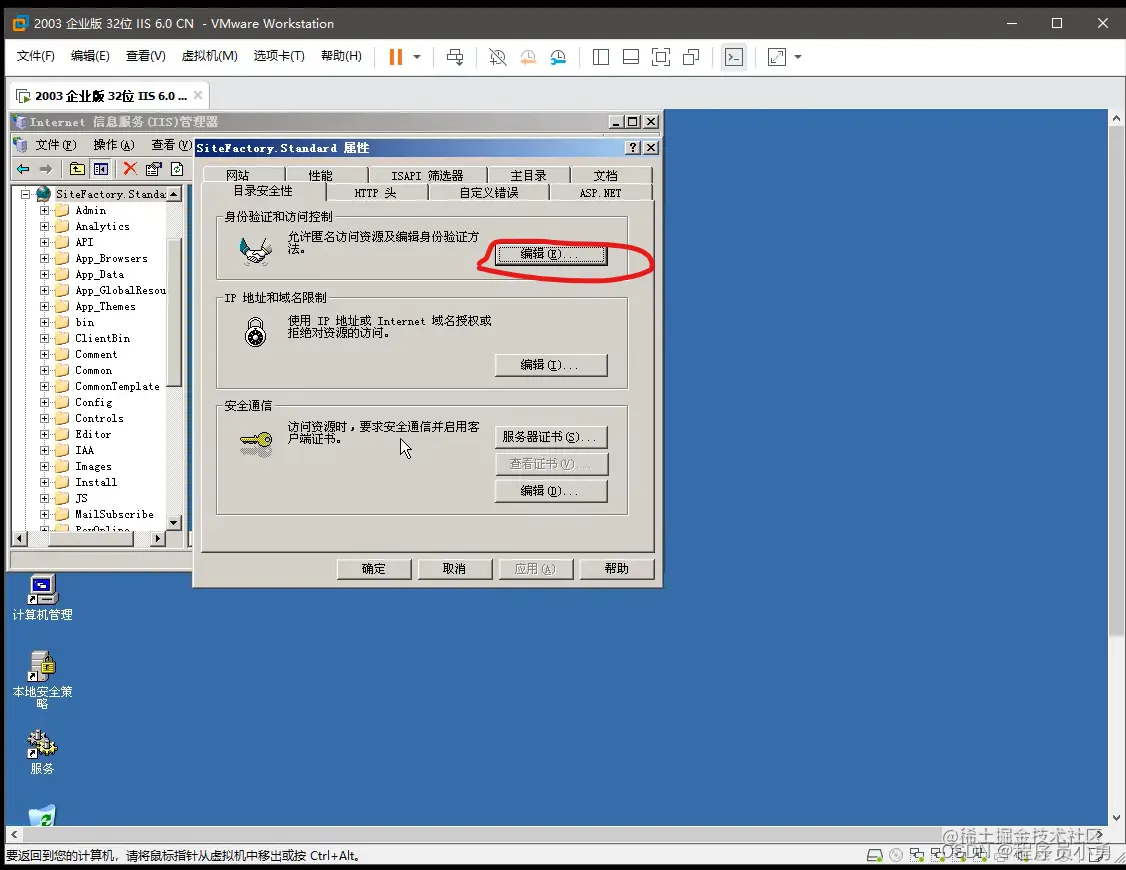Enter VMware full screen mode

click(661, 57)
